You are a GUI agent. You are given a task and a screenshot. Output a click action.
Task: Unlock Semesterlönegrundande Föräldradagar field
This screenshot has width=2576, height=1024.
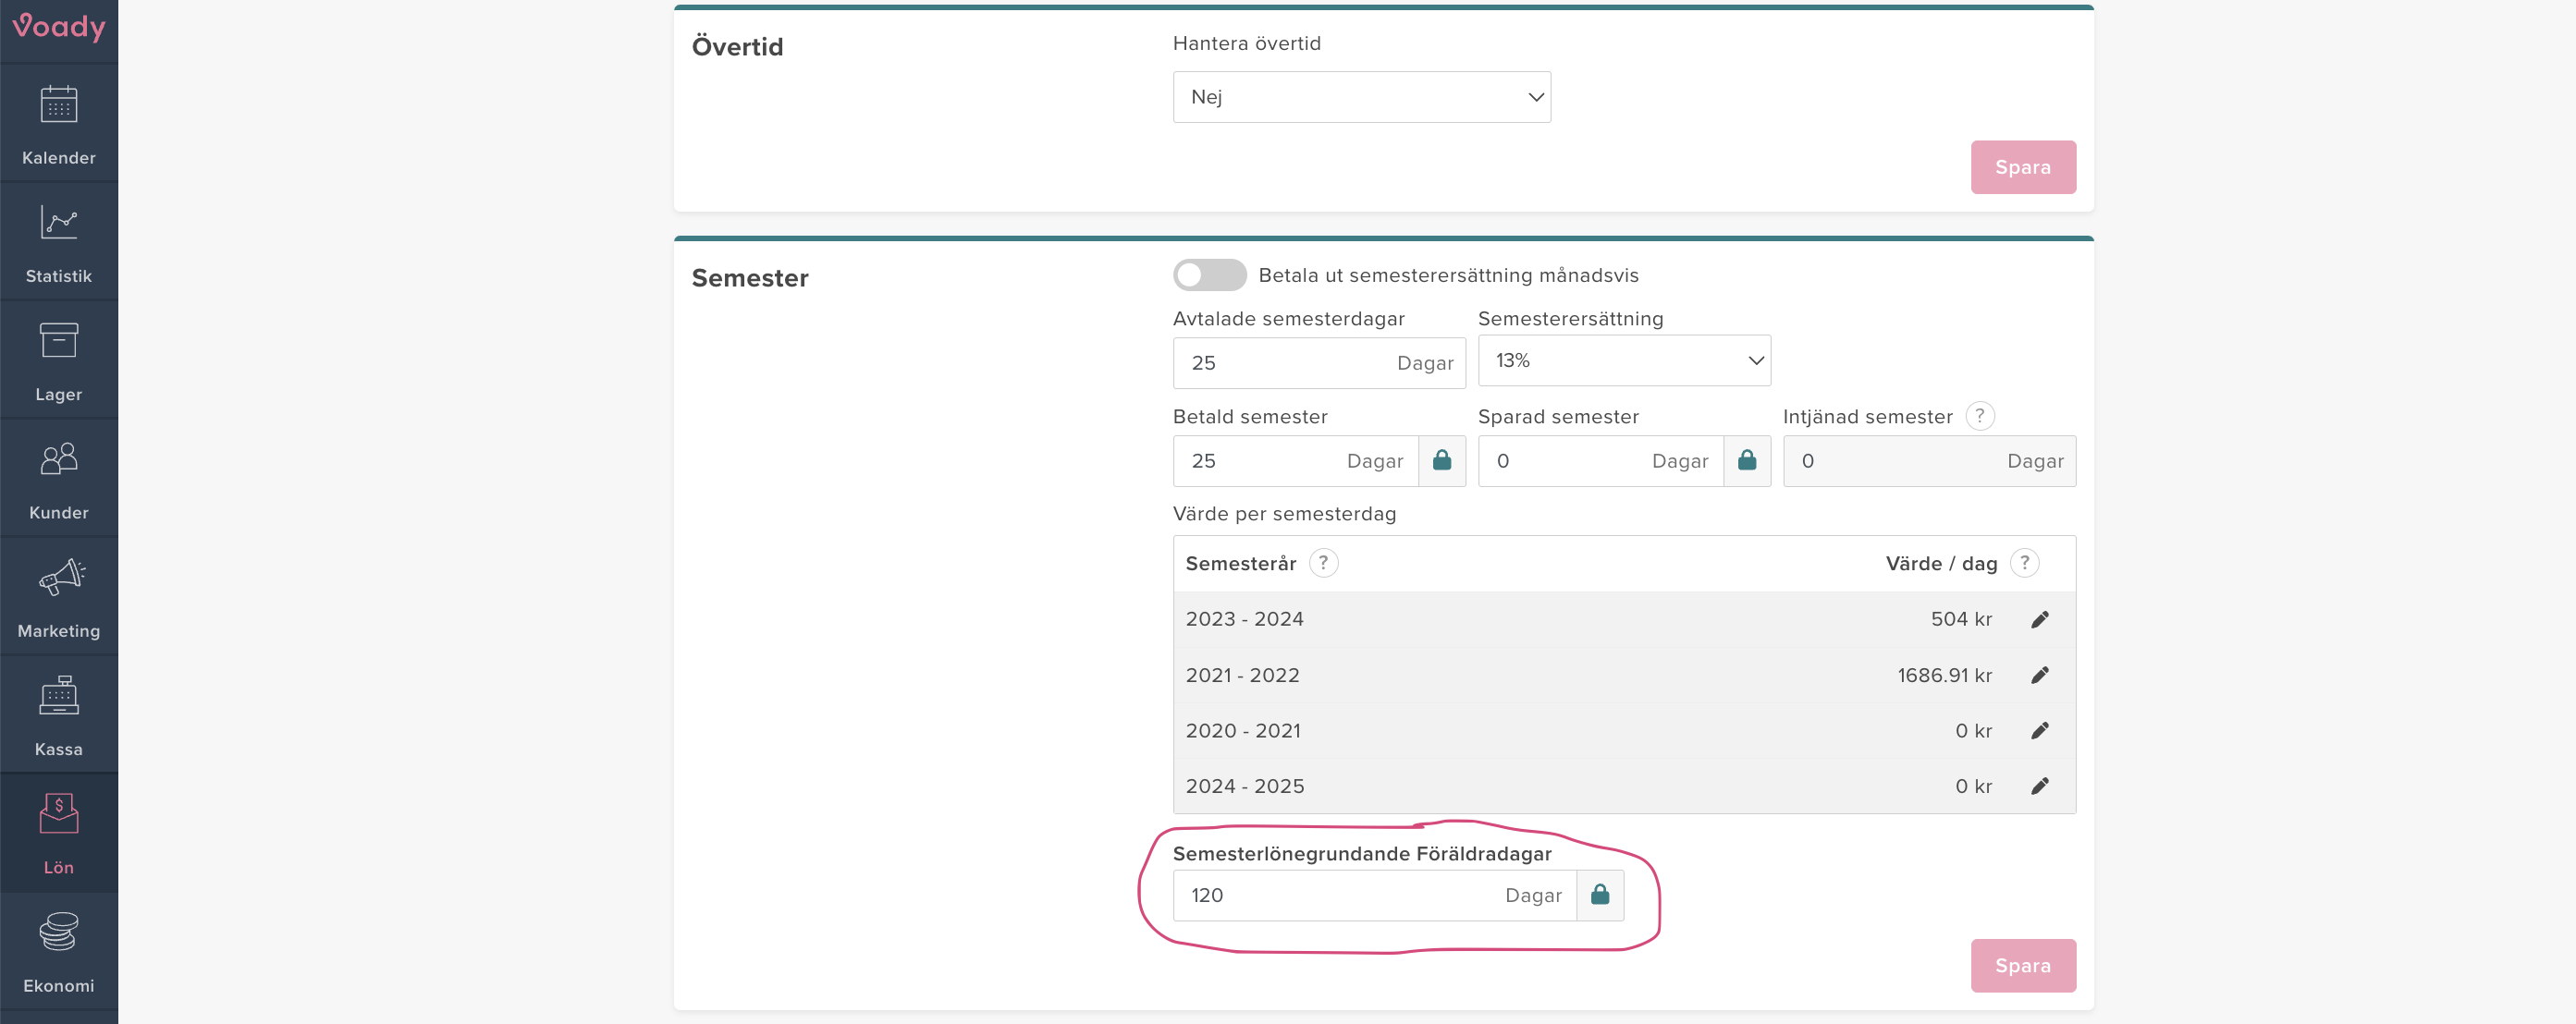pyautogui.click(x=1599, y=895)
